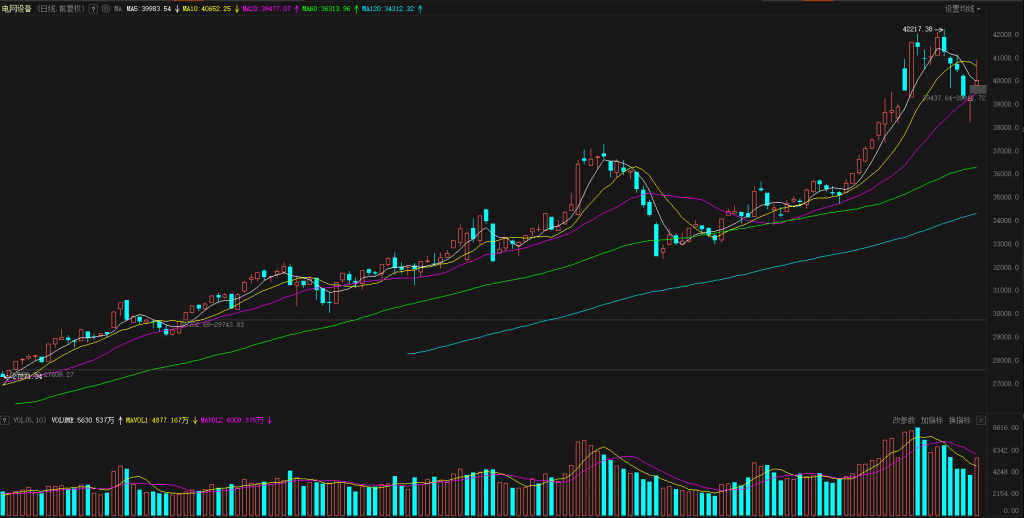The width and height of the screenshot is (1024, 518).
Task: Click the 电网设备 chart title
Action: (17, 9)
